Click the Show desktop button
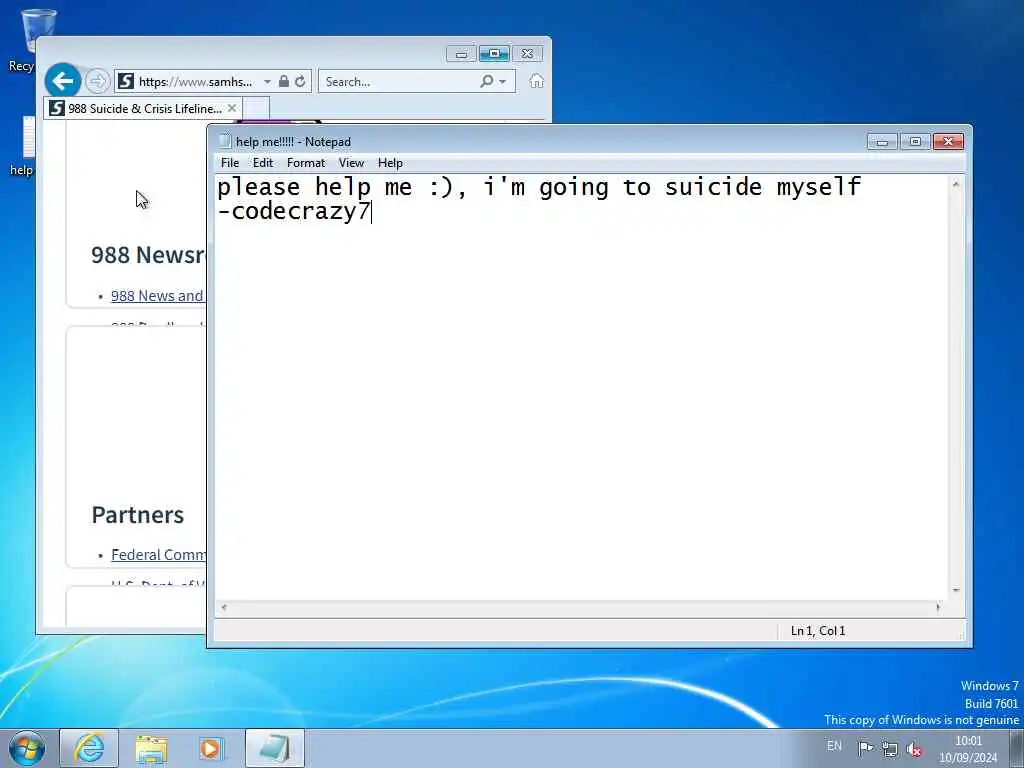 (1016, 748)
